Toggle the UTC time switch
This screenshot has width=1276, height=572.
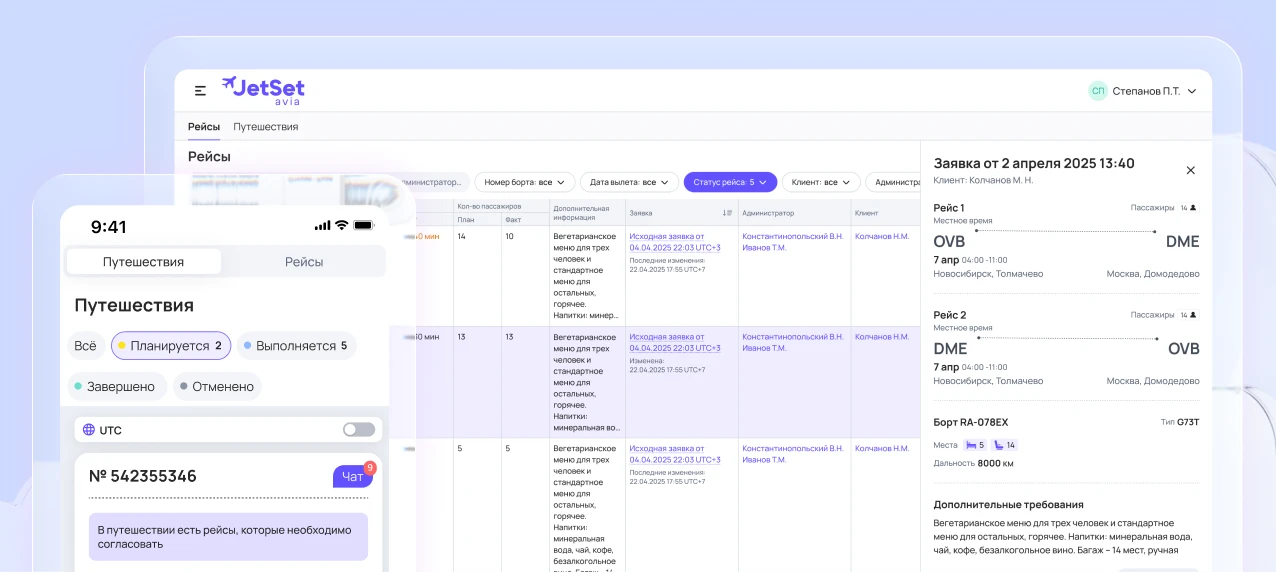pos(359,430)
